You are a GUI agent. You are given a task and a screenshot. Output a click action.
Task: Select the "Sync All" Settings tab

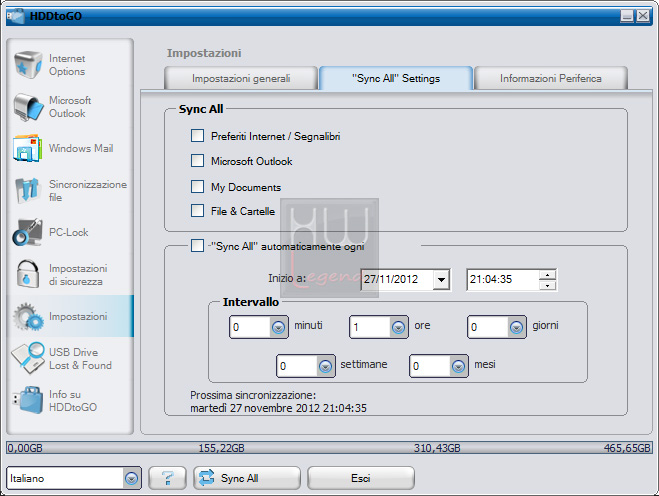[396, 78]
